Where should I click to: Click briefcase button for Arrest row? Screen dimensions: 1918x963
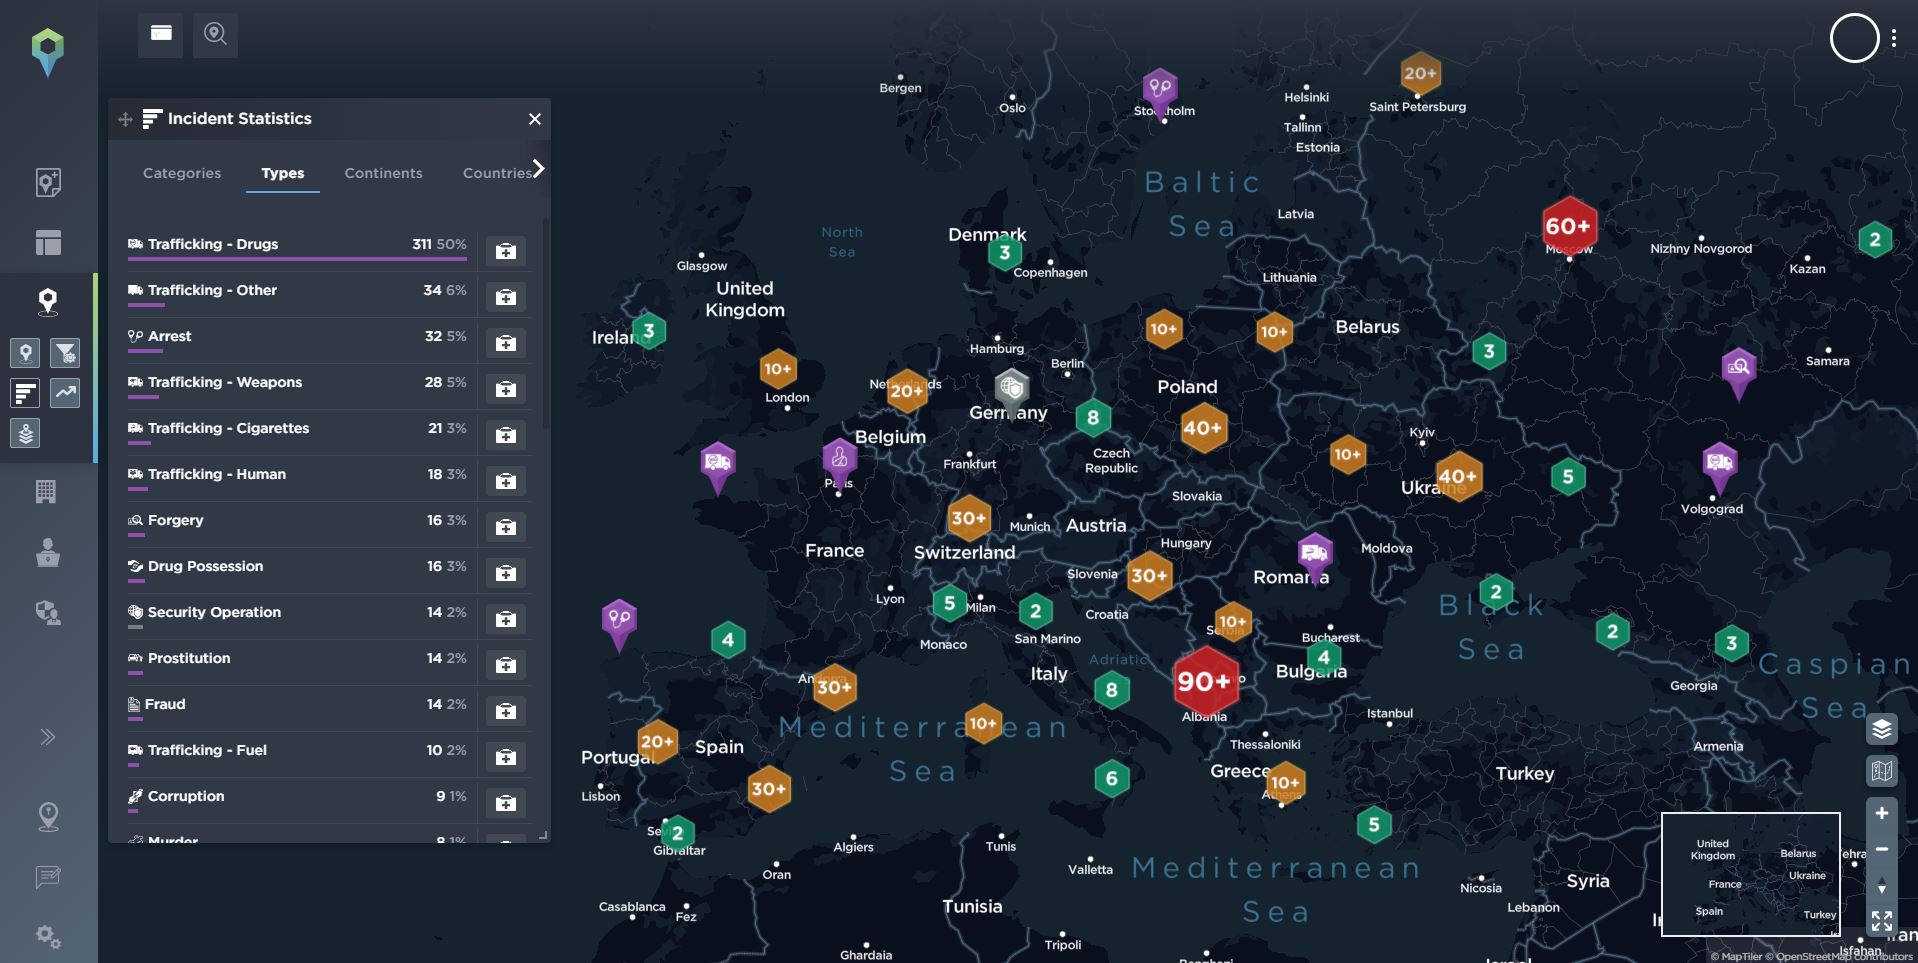point(506,343)
